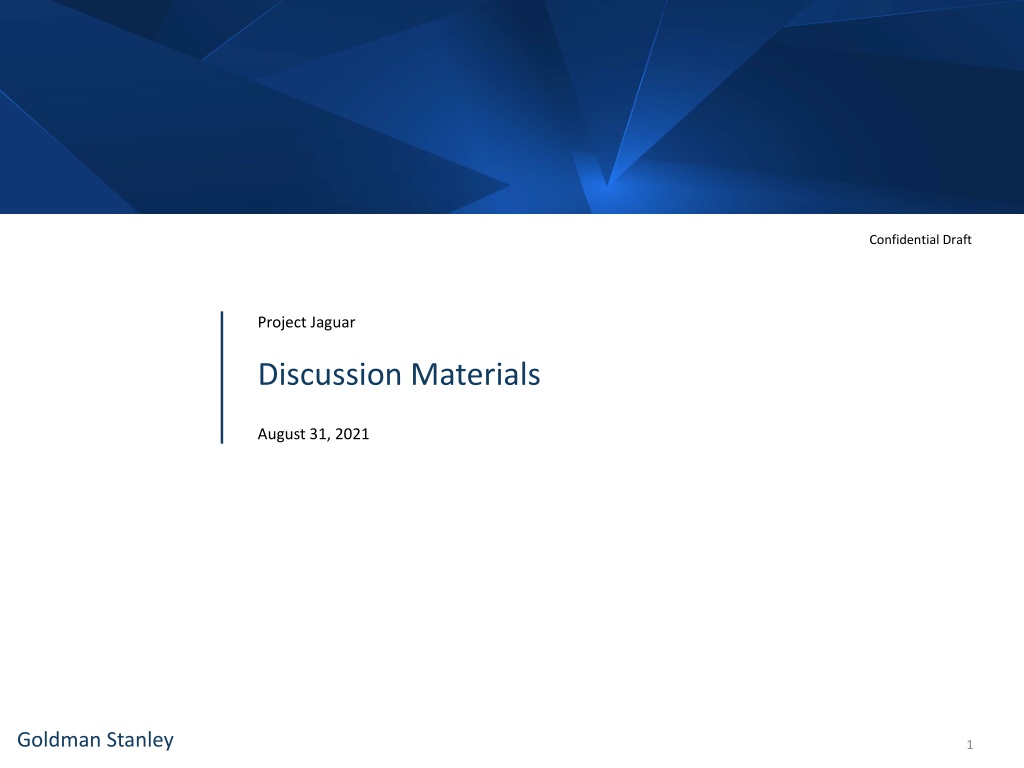Click the Discussion Materials title text
Viewport: 1024px width, 768px height.
pyautogui.click(x=399, y=375)
